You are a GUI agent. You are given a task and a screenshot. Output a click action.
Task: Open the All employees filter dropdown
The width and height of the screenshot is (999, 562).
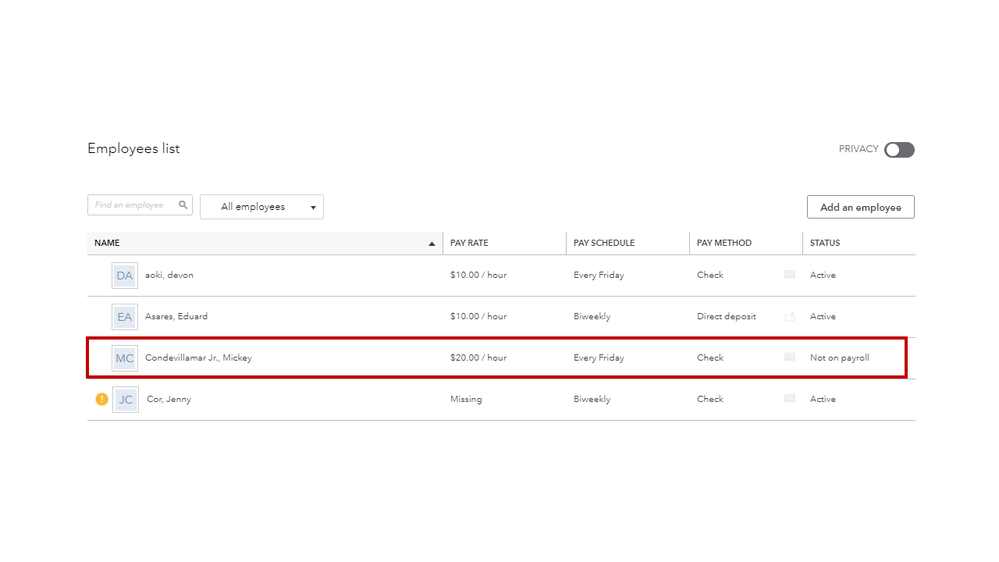(x=262, y=207)
